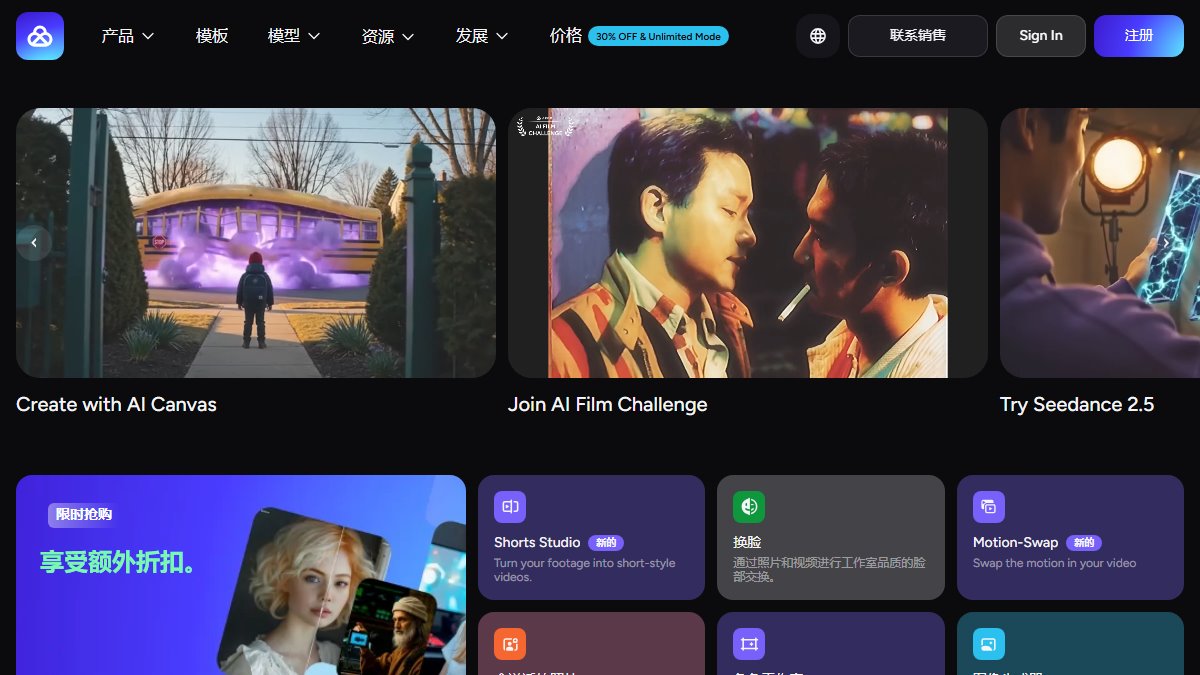Go to the previous carousel slide
The image size is (1200, 675).
click(x=34, y=243)
